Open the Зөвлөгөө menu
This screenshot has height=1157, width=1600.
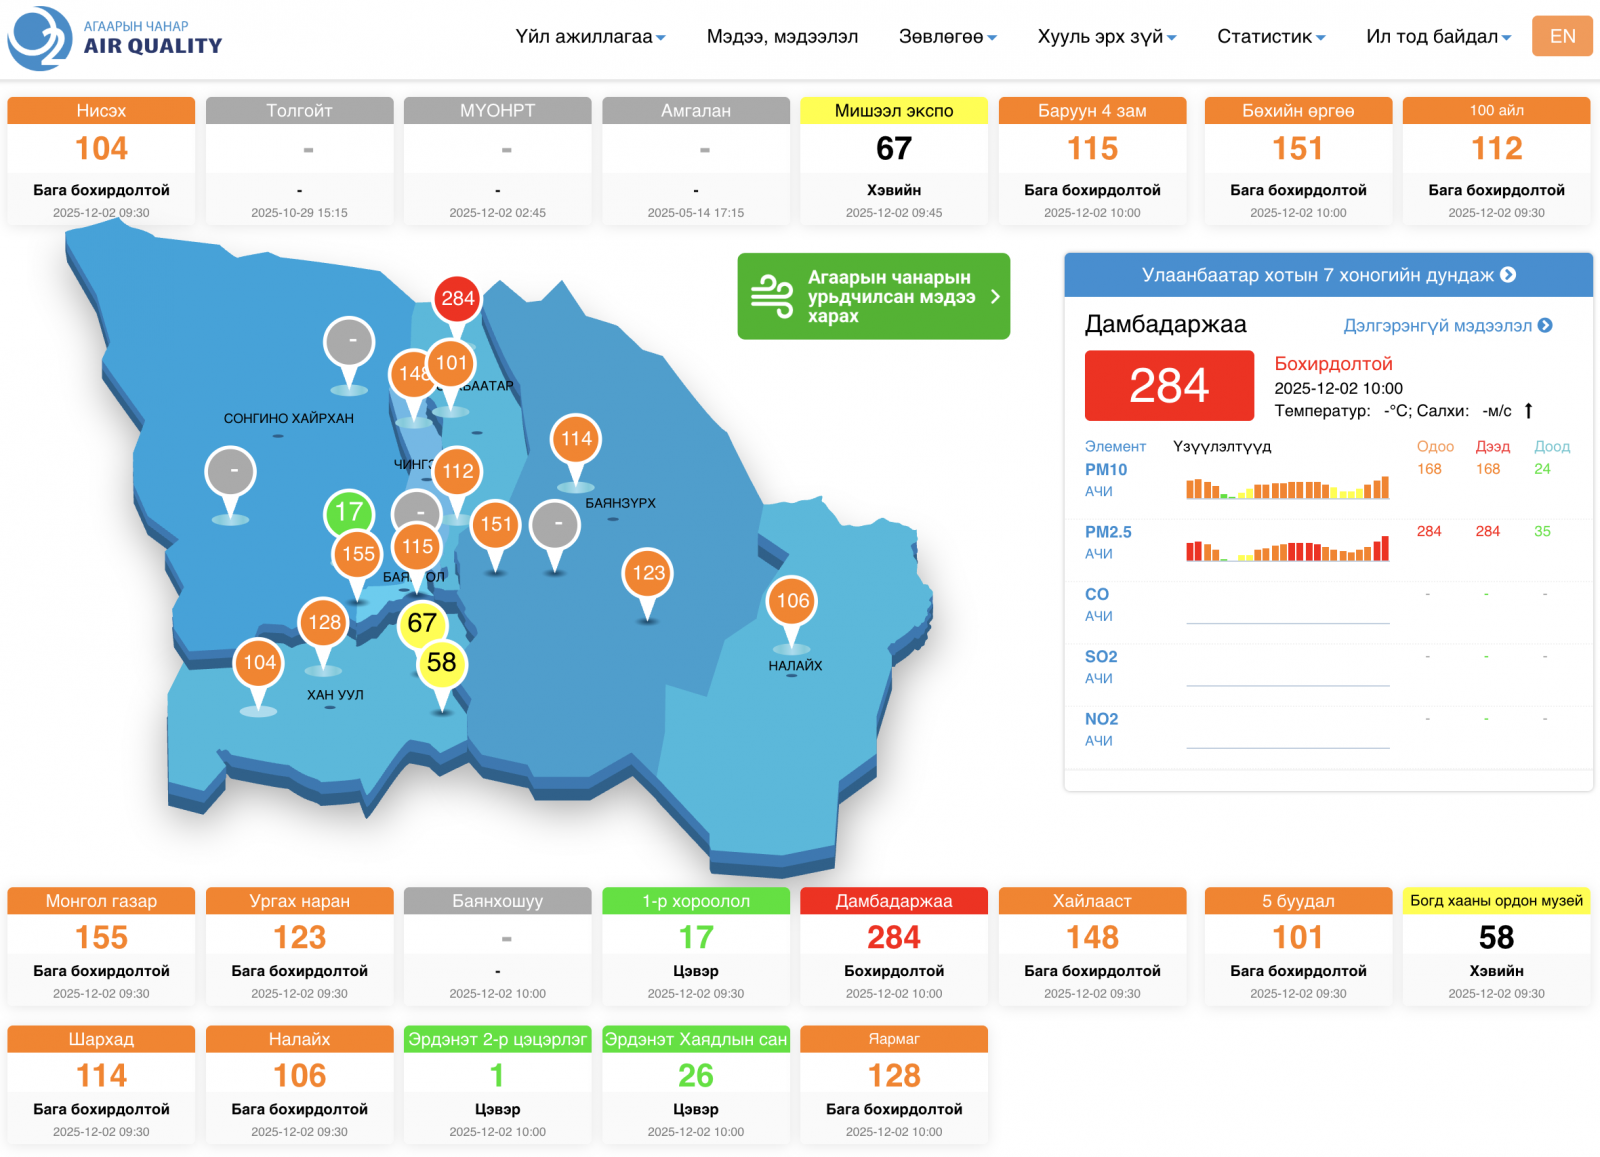pos(947,37)
